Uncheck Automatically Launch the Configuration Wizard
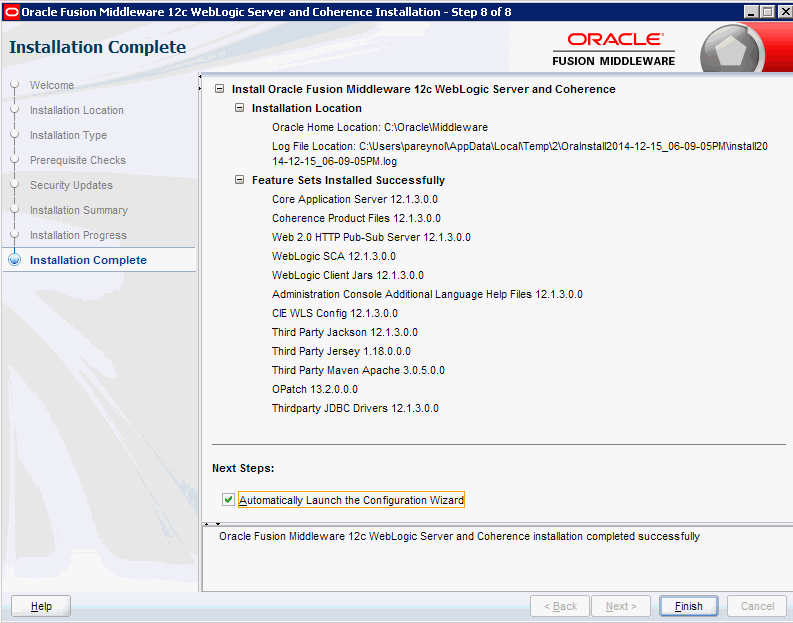Screen dimensions: 793x623 pyautogui.click(x=228, y=500)
